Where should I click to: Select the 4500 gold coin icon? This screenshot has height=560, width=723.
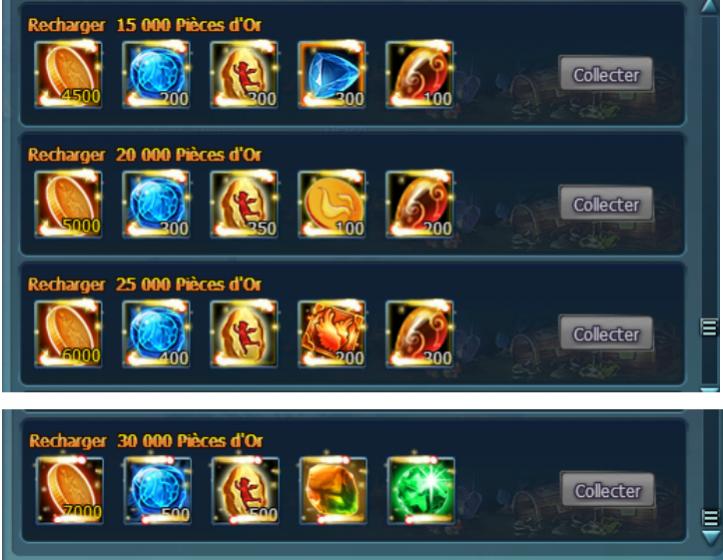pos(68,74)
